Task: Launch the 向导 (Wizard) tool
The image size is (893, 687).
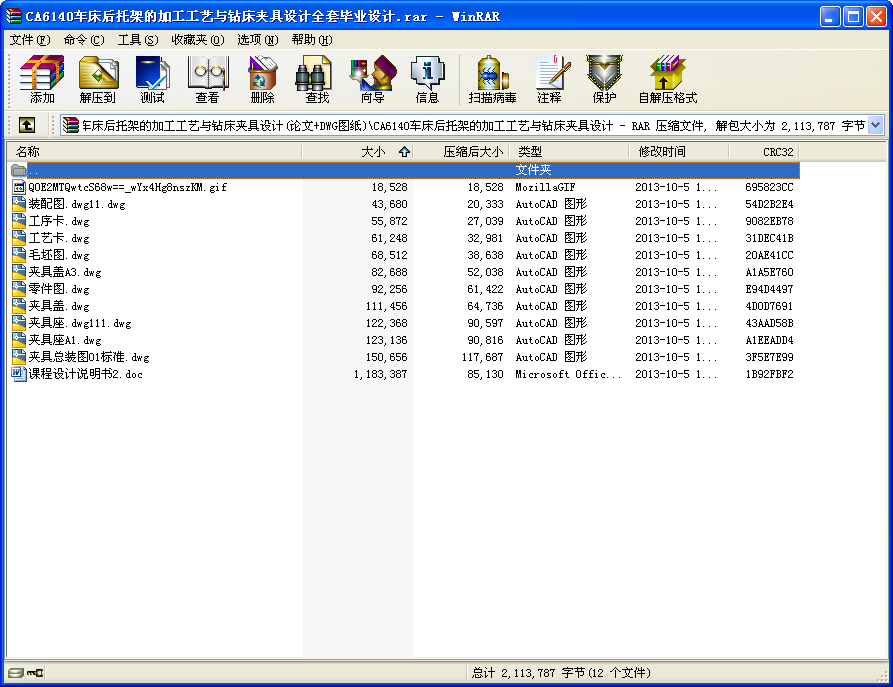Action: (372, 80)
